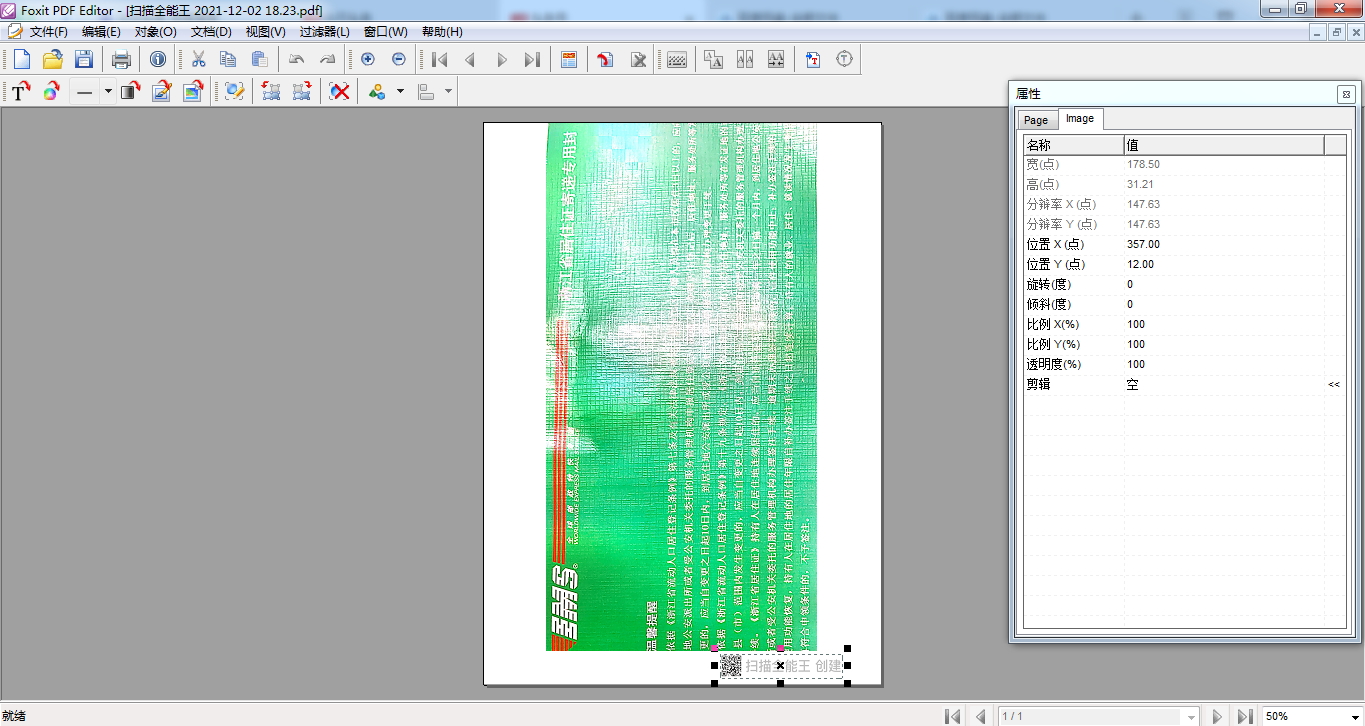
Task: Click the align objects icon
Action: 426,91
